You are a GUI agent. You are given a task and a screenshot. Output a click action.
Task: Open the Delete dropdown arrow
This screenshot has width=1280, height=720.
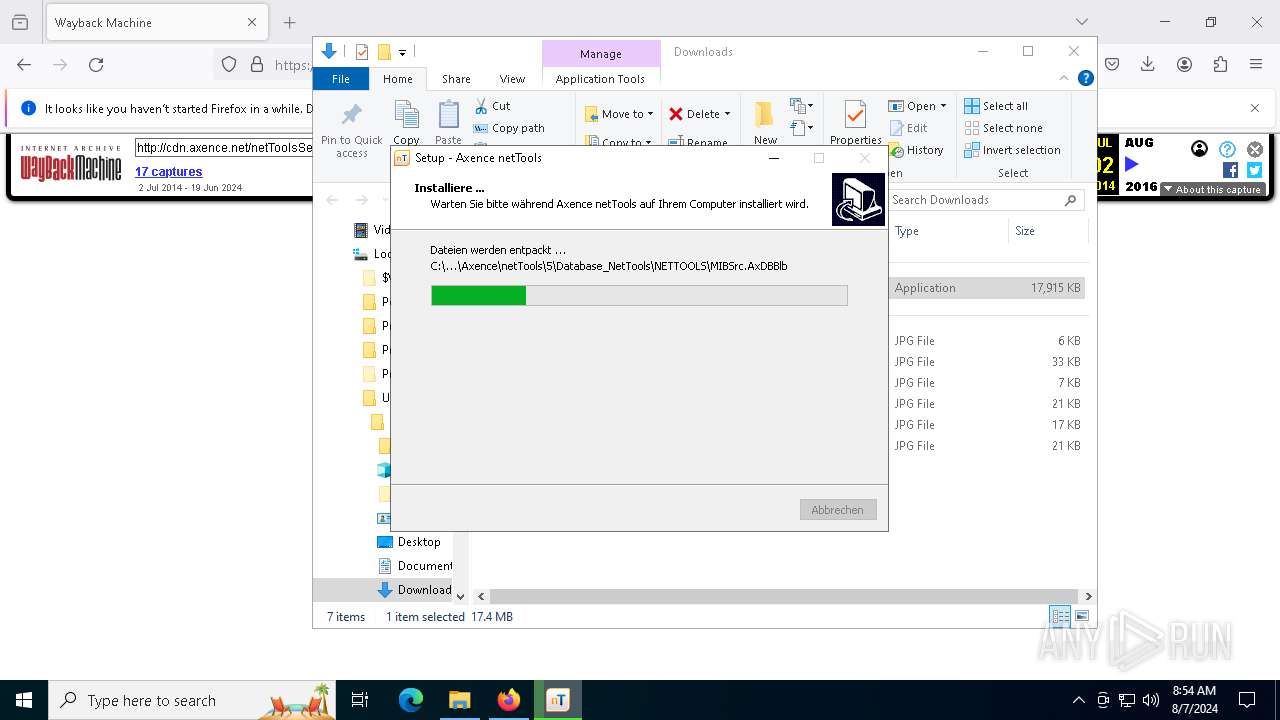click(727, 114)
